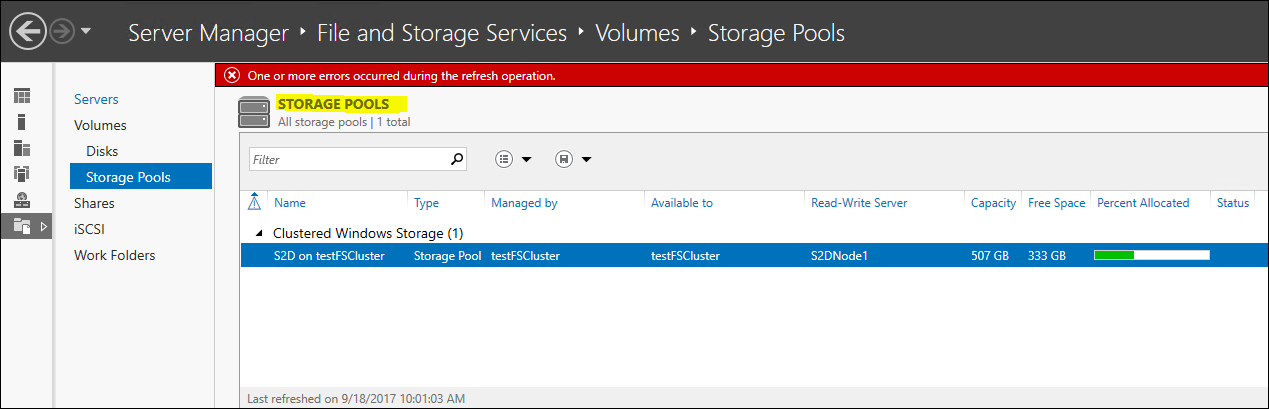This screenshot has width=1269, height=409.
Task: Open the Dashboard icon in left rail
Action: (22, 96)
